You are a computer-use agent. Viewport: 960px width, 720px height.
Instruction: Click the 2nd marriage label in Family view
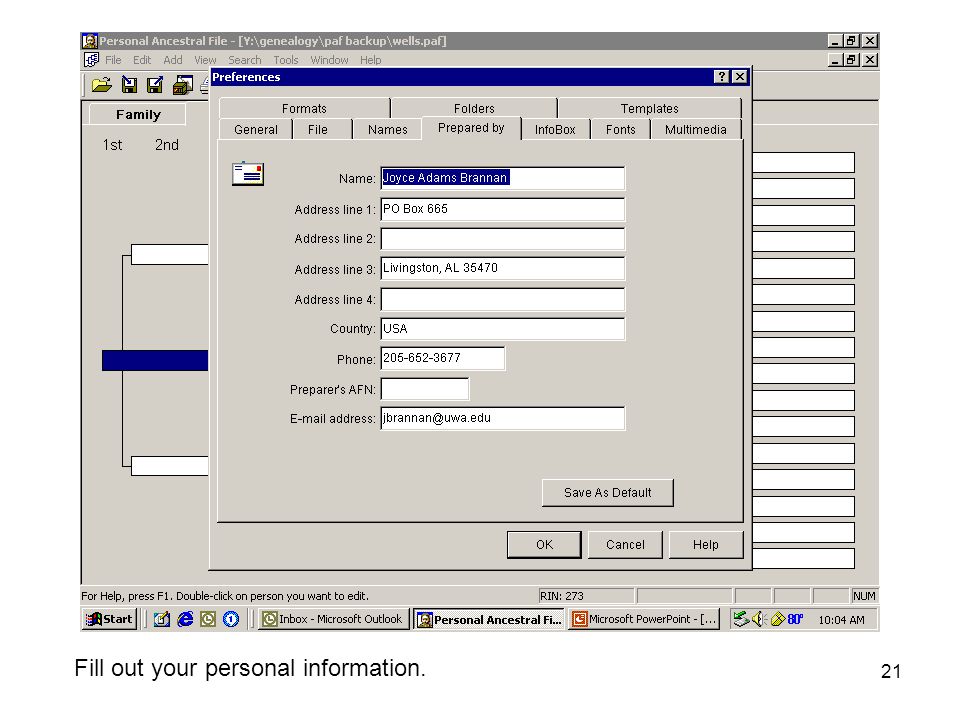[167, 145]
